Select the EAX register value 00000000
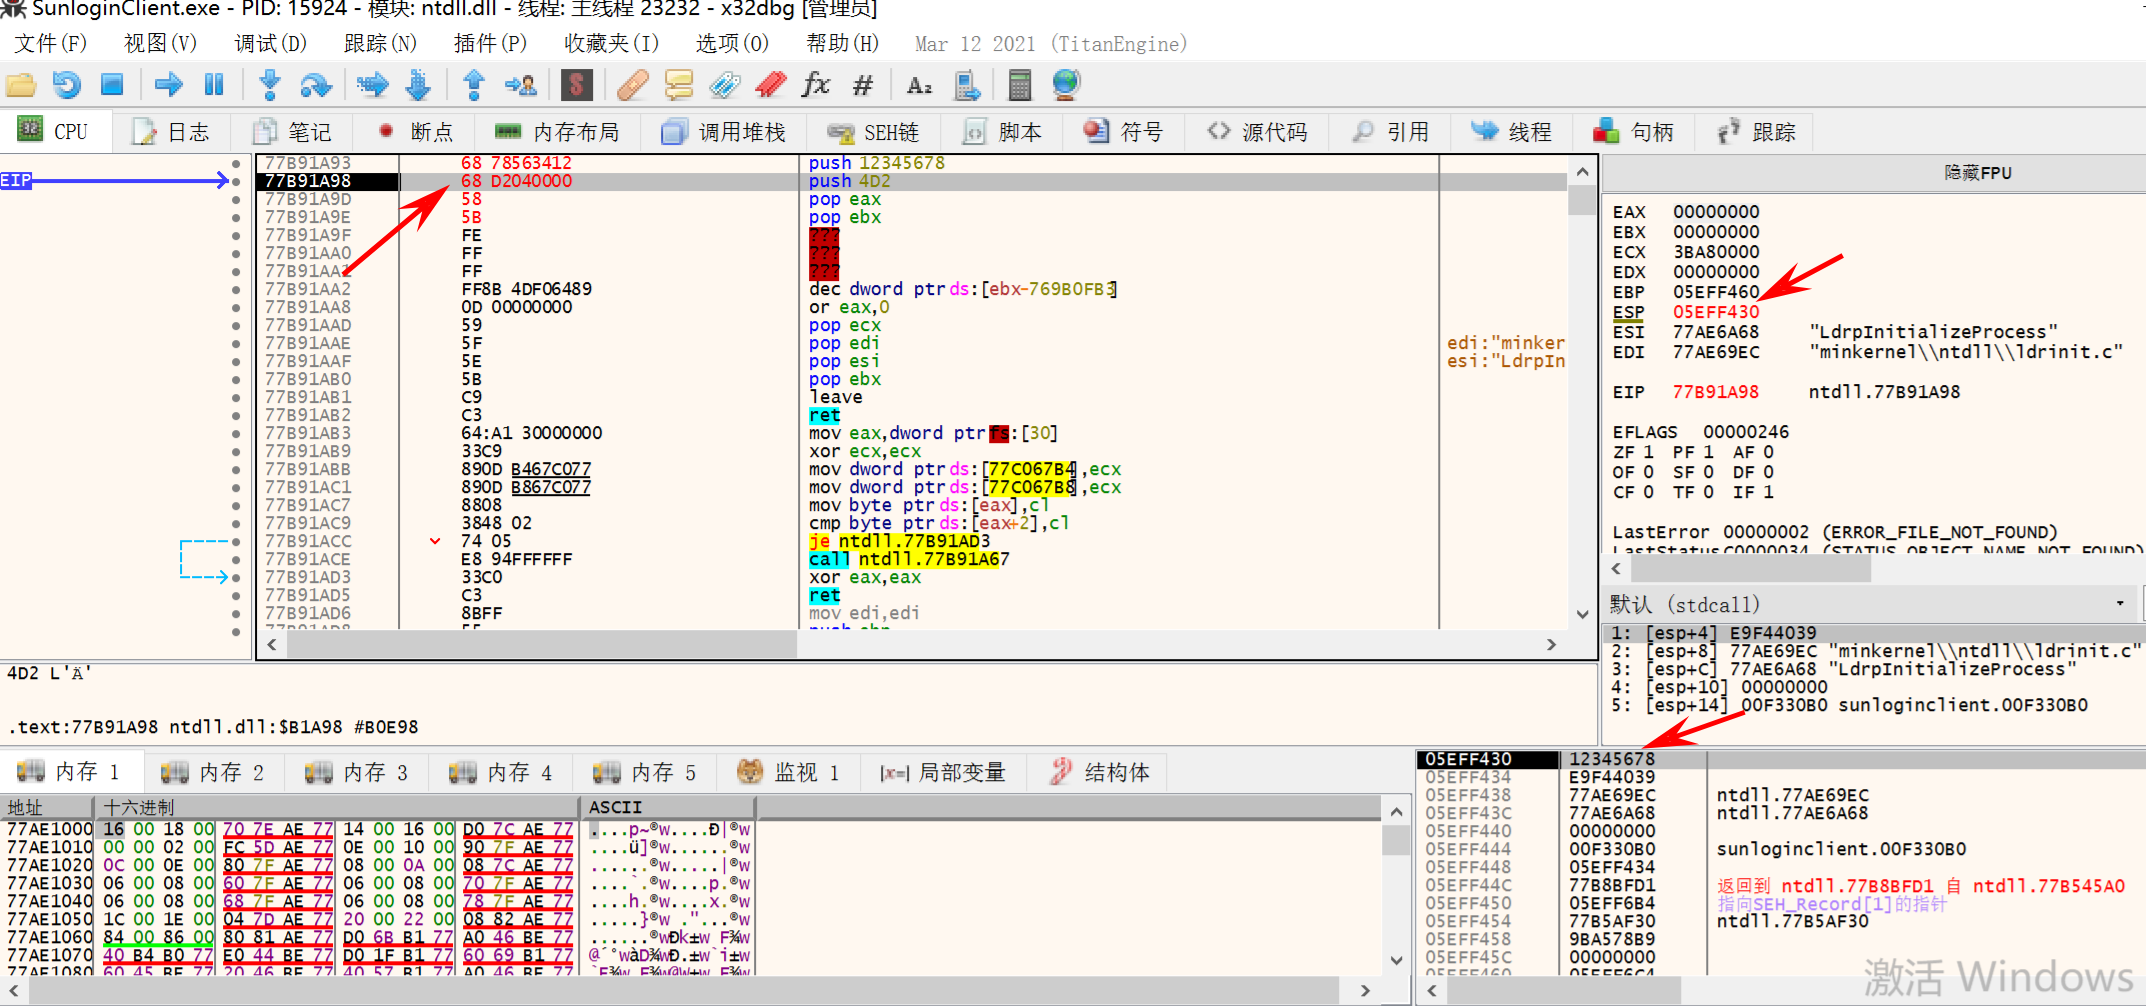The width and height of the screenshot is (2146, 1006). click(1716, 212)
